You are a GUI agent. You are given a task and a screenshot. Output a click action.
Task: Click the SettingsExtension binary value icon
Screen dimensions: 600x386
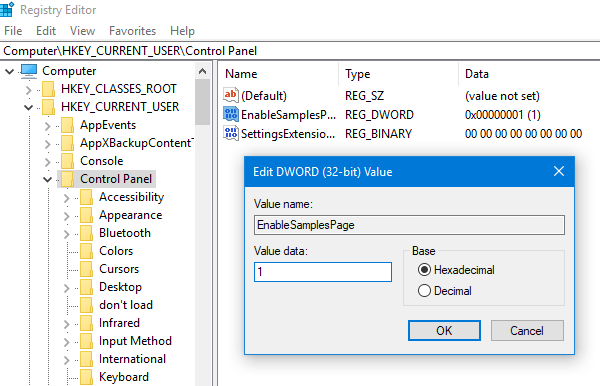(231, 133)
